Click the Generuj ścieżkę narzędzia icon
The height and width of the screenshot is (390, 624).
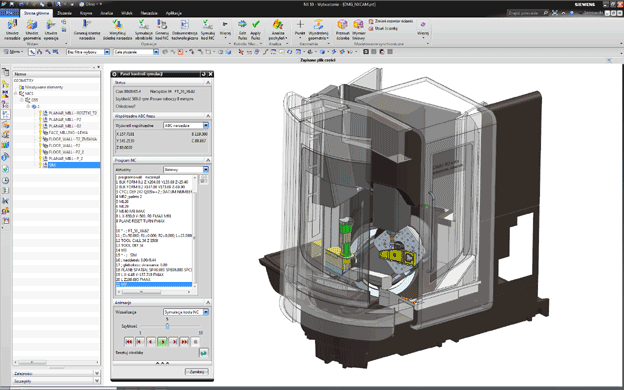[x=87, y=25]
